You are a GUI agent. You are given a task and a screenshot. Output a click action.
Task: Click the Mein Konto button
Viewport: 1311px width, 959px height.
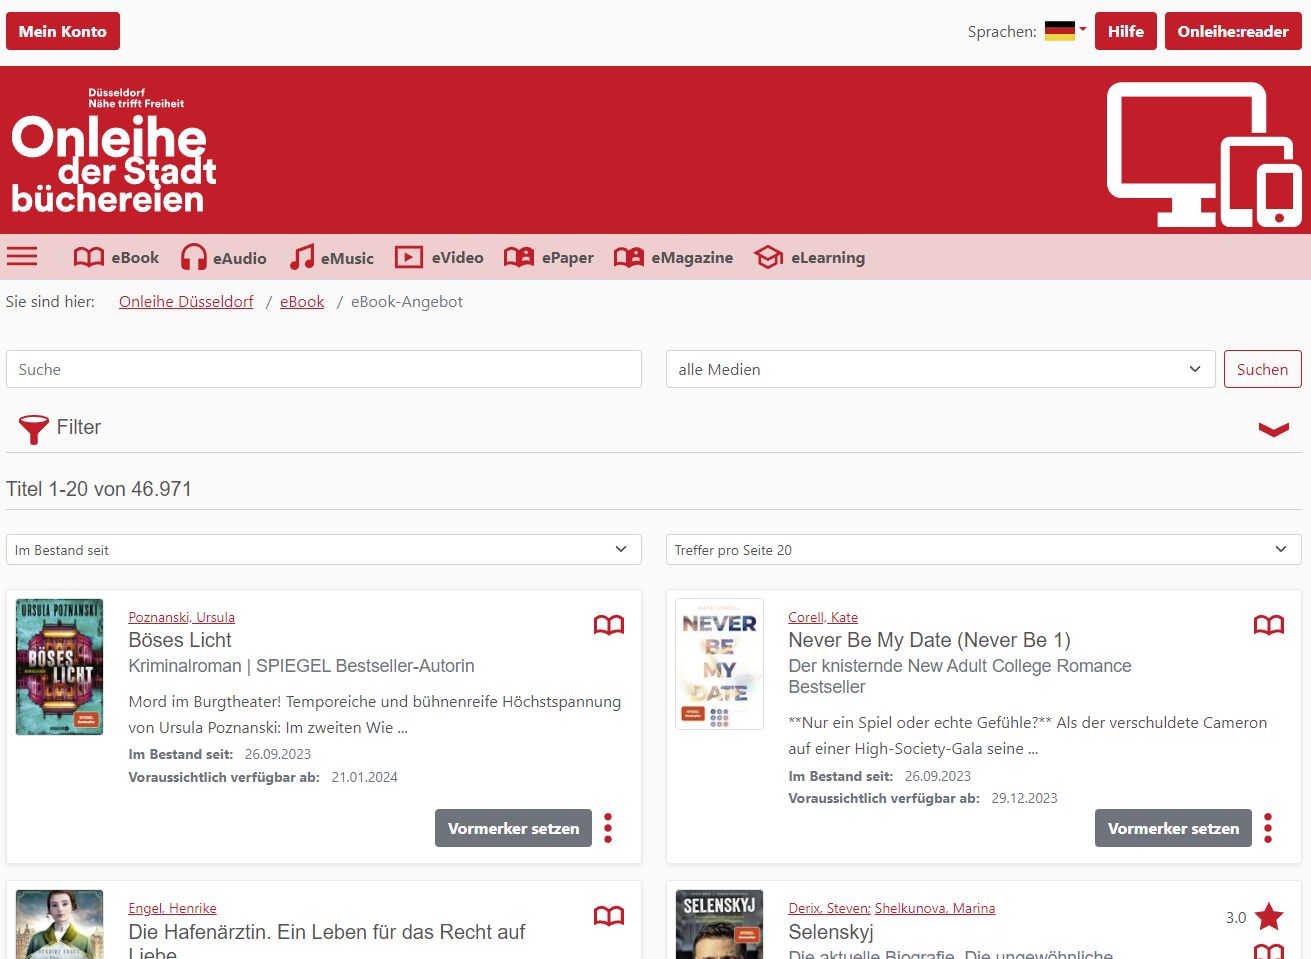63,31
